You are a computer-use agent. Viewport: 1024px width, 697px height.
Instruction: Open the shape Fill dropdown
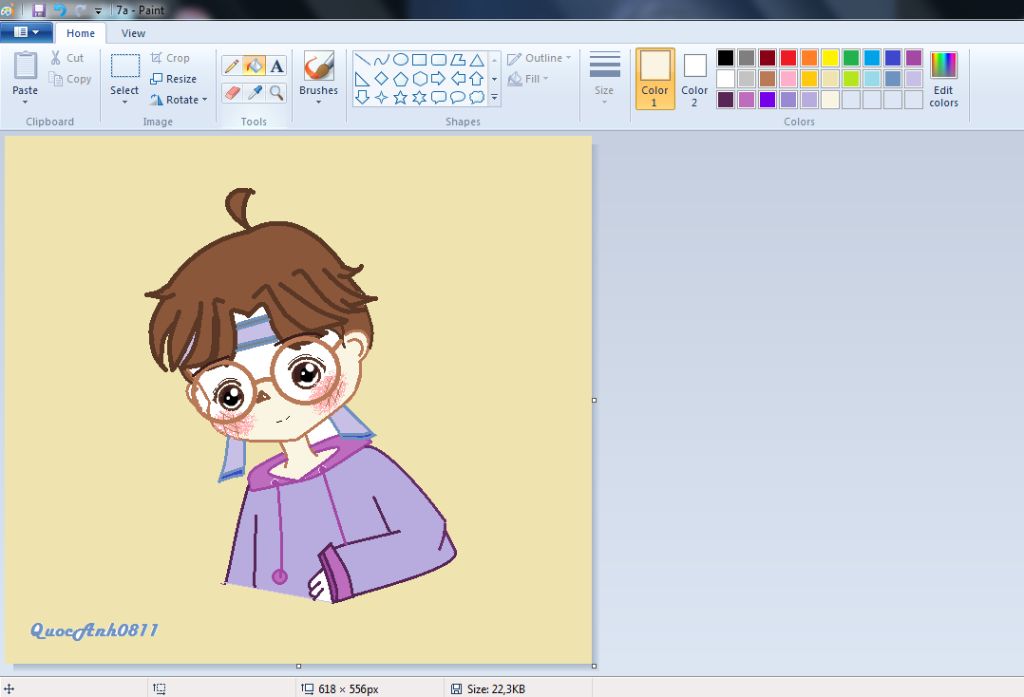(528, 79)
